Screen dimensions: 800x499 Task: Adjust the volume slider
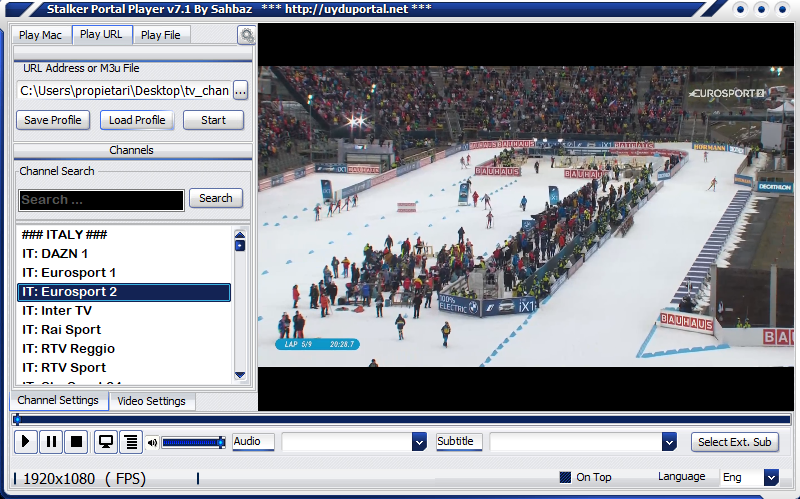click(x=193, y=442)
